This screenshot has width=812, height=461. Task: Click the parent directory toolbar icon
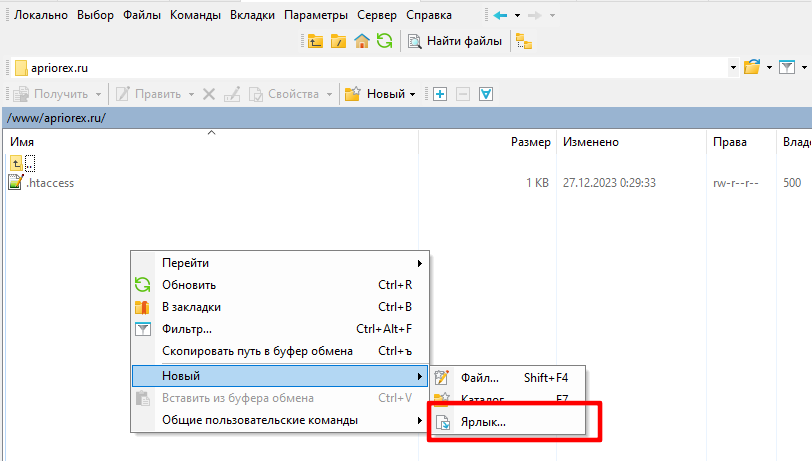click(316, 41)
